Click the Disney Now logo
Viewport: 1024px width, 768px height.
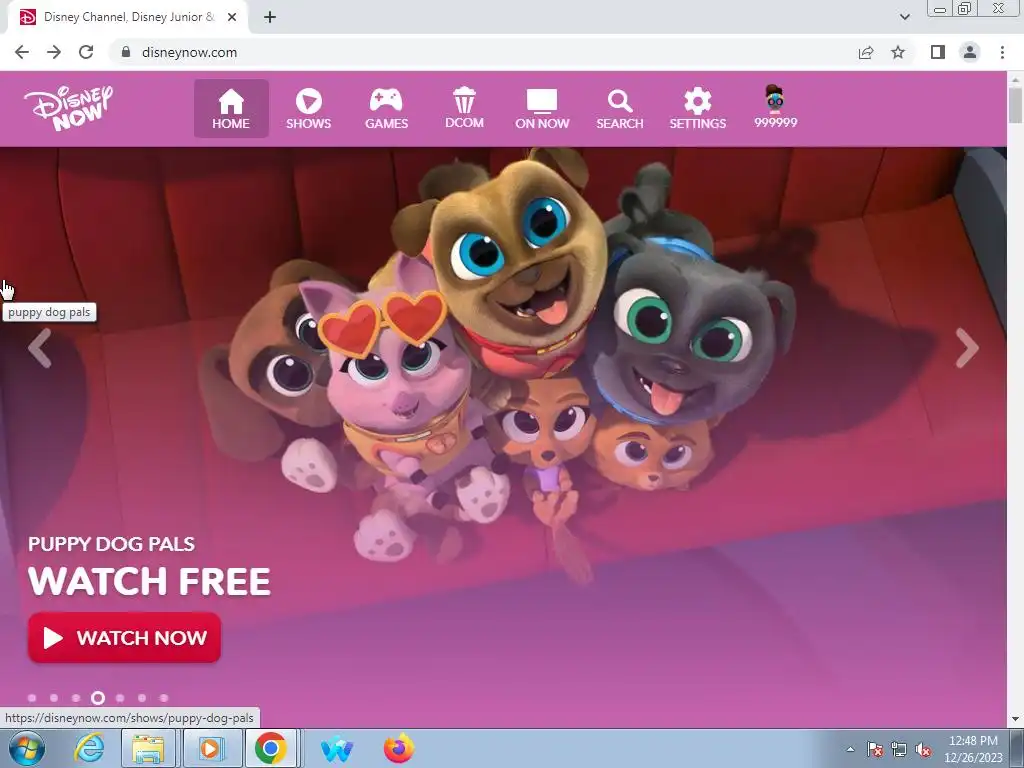pyautogui.click(x=69, y=108)
